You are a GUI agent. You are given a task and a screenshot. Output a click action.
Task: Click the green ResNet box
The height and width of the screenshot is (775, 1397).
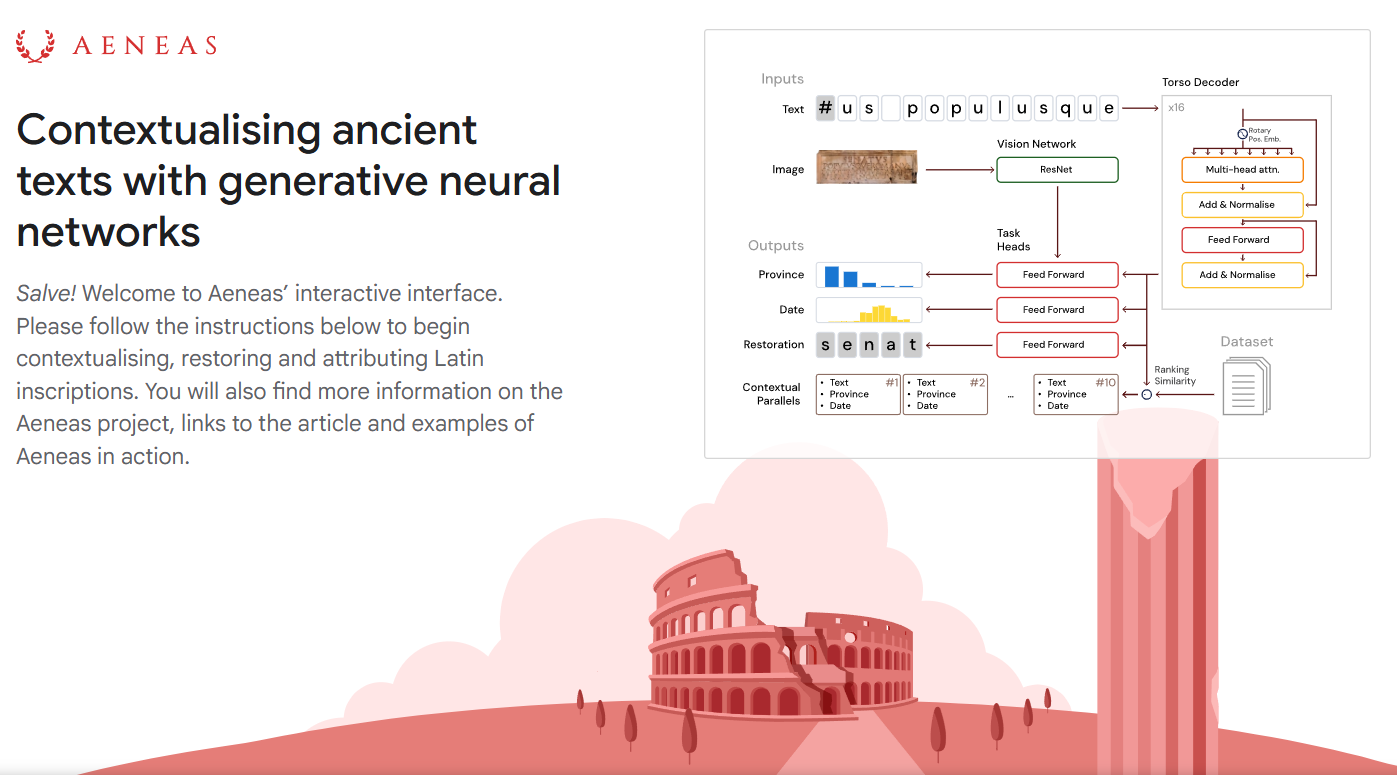1056,170
